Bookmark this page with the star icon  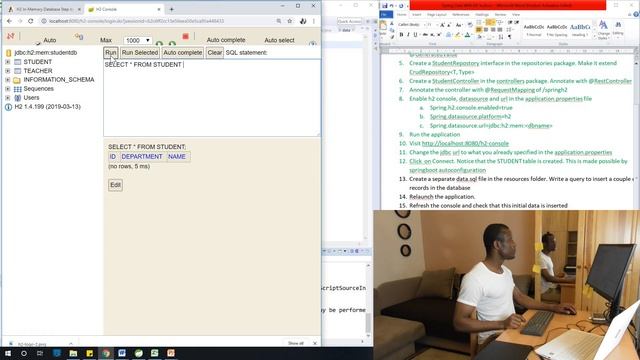[289, 21]
